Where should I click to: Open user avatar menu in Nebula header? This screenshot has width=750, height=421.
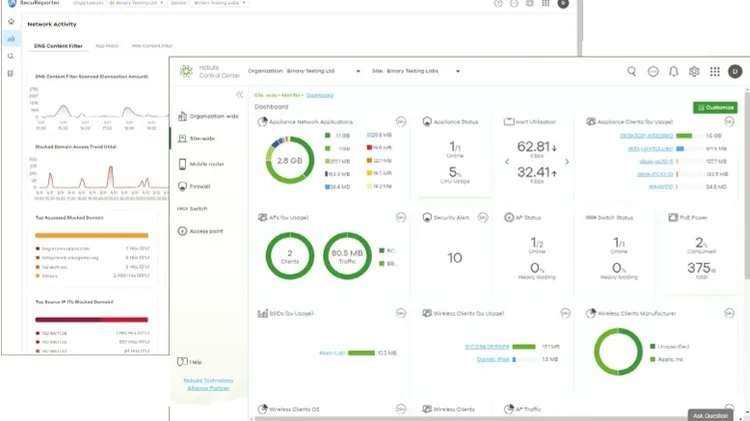tap(735, 72)
